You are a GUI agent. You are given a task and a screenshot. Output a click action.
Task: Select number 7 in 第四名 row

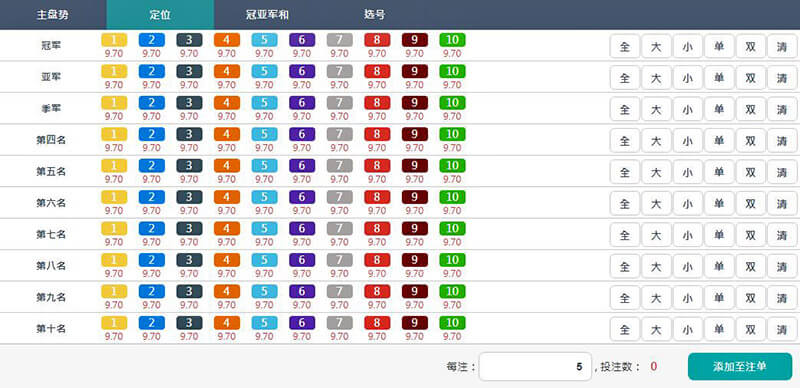[x=339, y=134]
